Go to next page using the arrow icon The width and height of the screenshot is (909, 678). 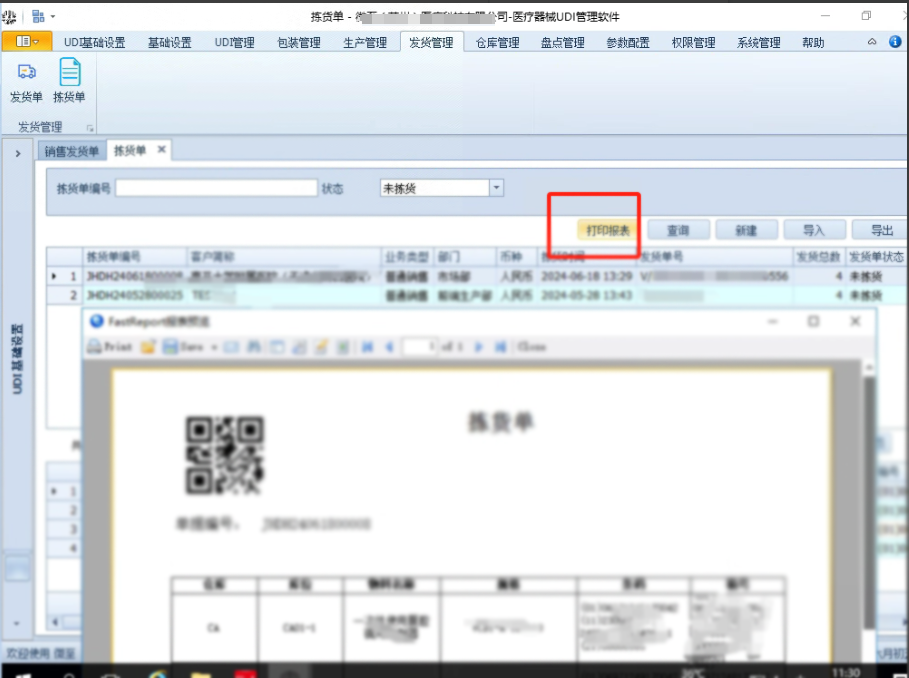(x=477, y=347)
